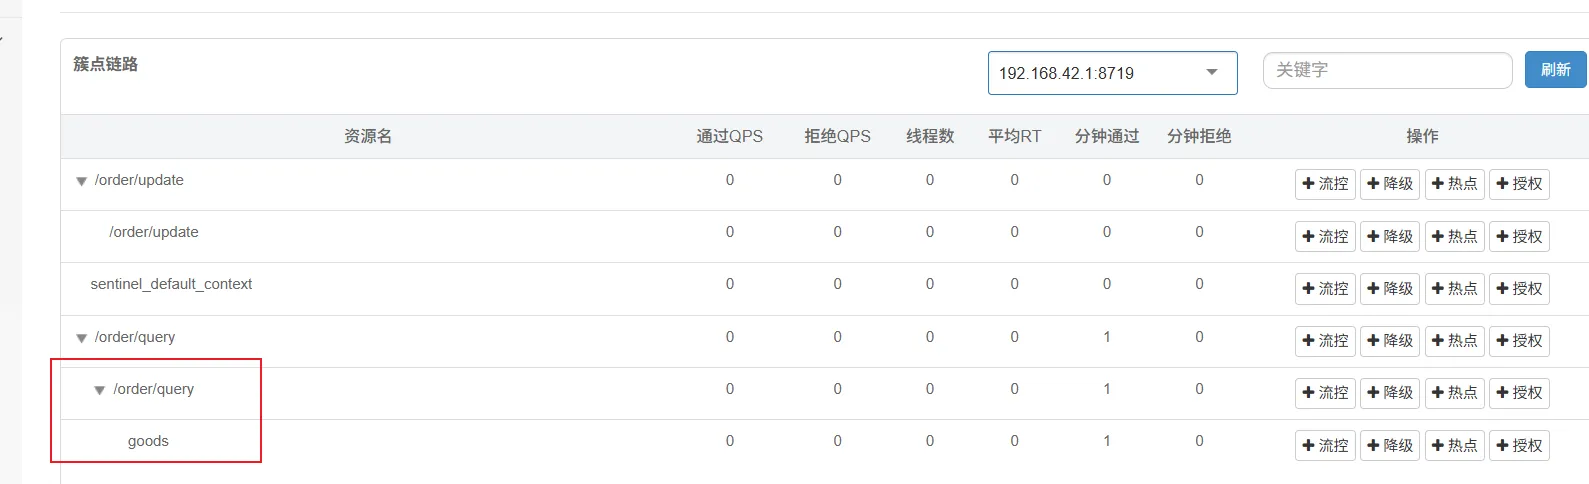The image size is (1589, 484).
Task: Collapse the nested /order/query child node
Action: pos(100,391)
